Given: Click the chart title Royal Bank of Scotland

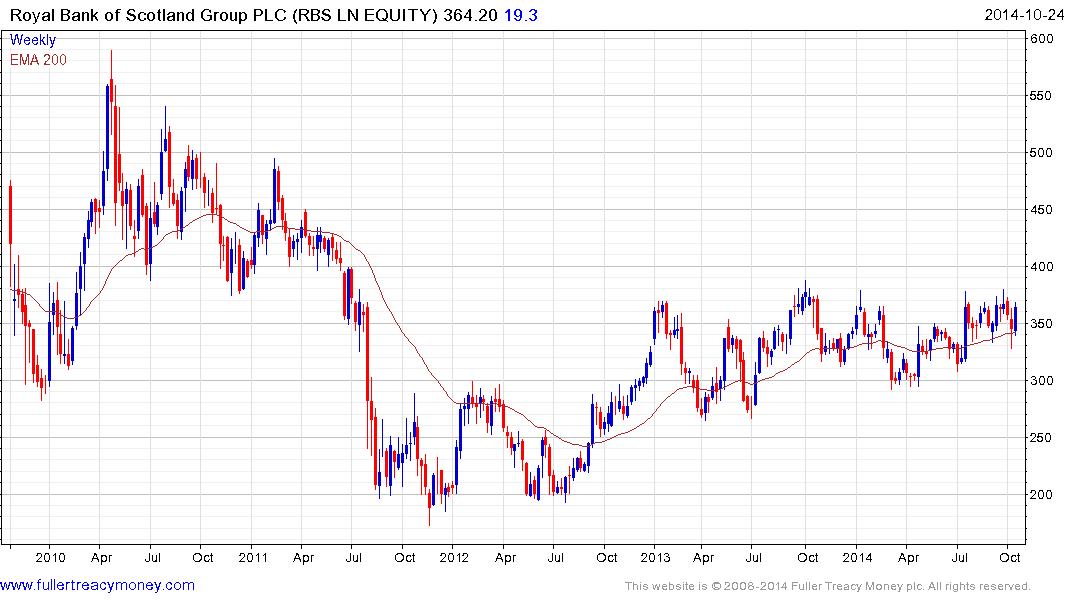Looking at the screenshot, I should [142, 15].
